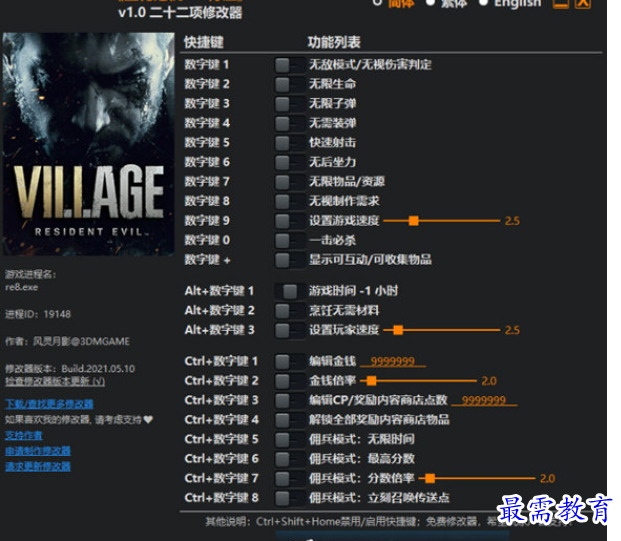This screenshot has height=541, width=621.
Task: Enable 佣兵模式: 立刻召唤传送点 toggle
Action: 290,498
